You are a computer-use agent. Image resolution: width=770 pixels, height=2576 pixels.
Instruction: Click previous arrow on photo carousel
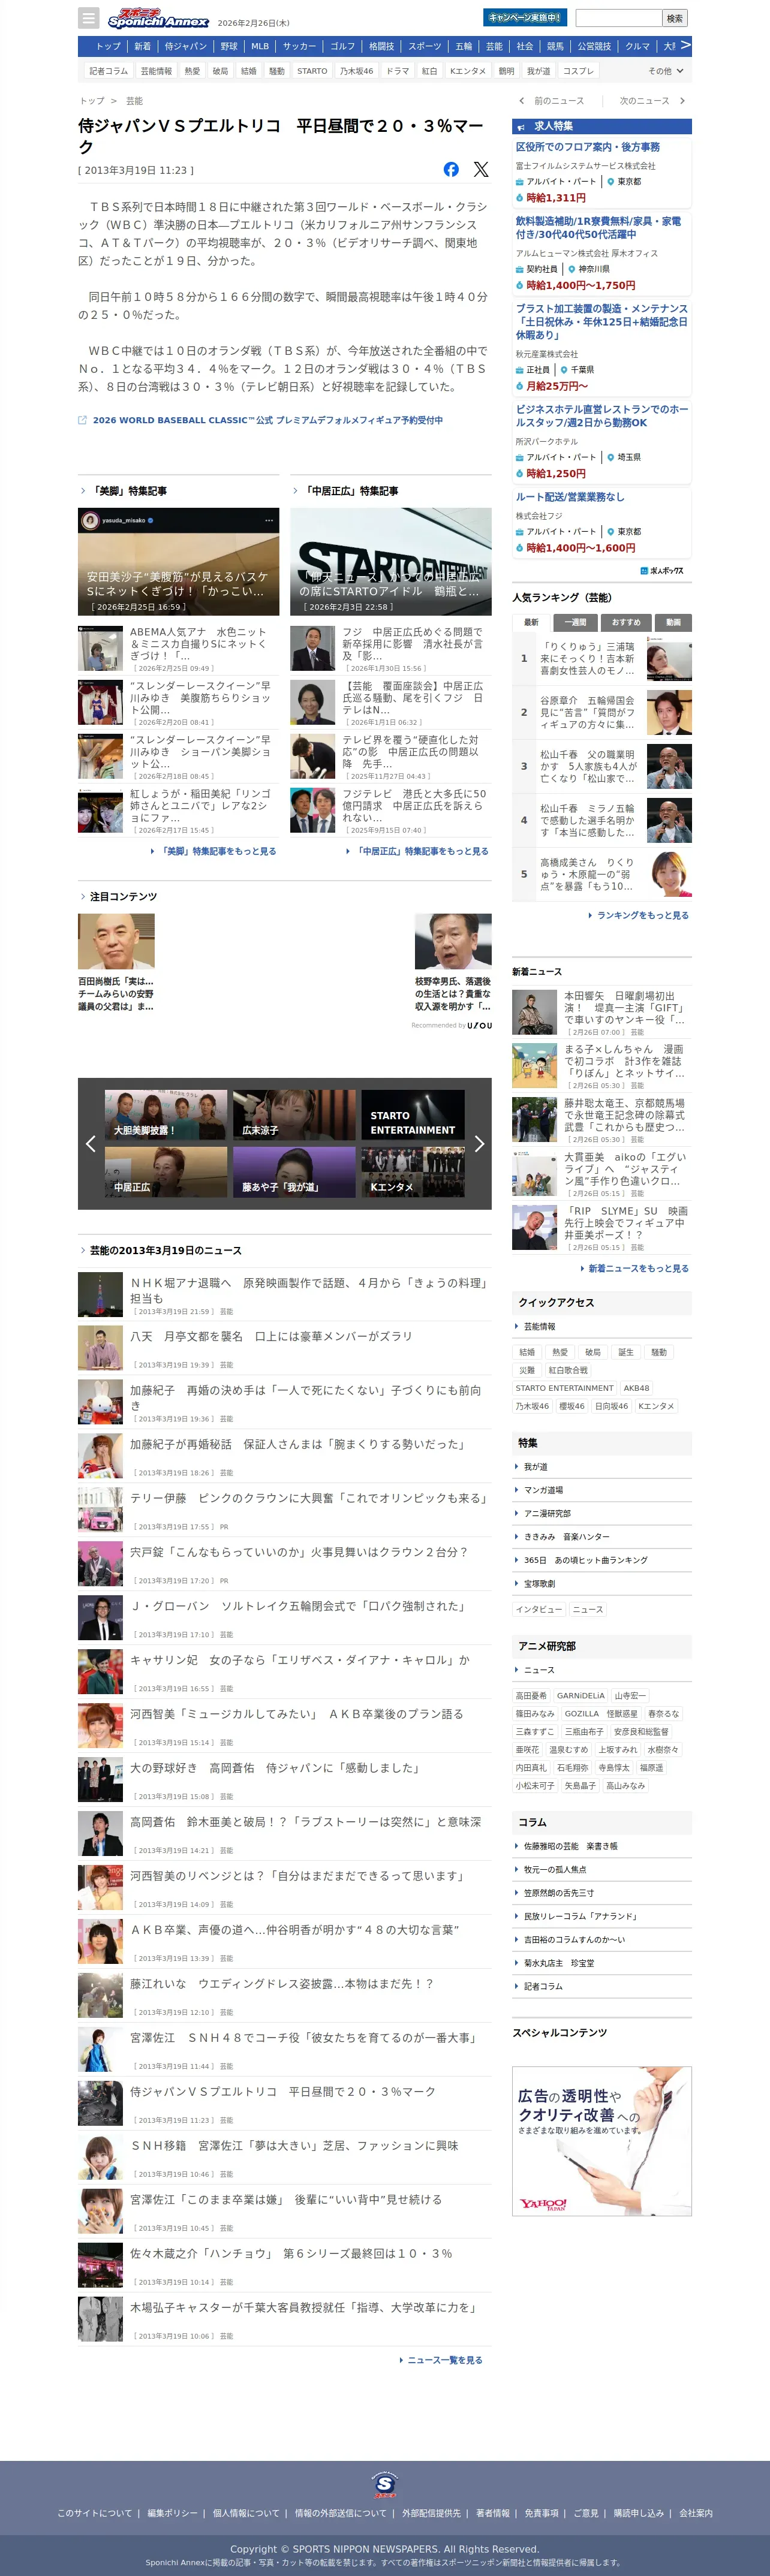coord(90,1143)
